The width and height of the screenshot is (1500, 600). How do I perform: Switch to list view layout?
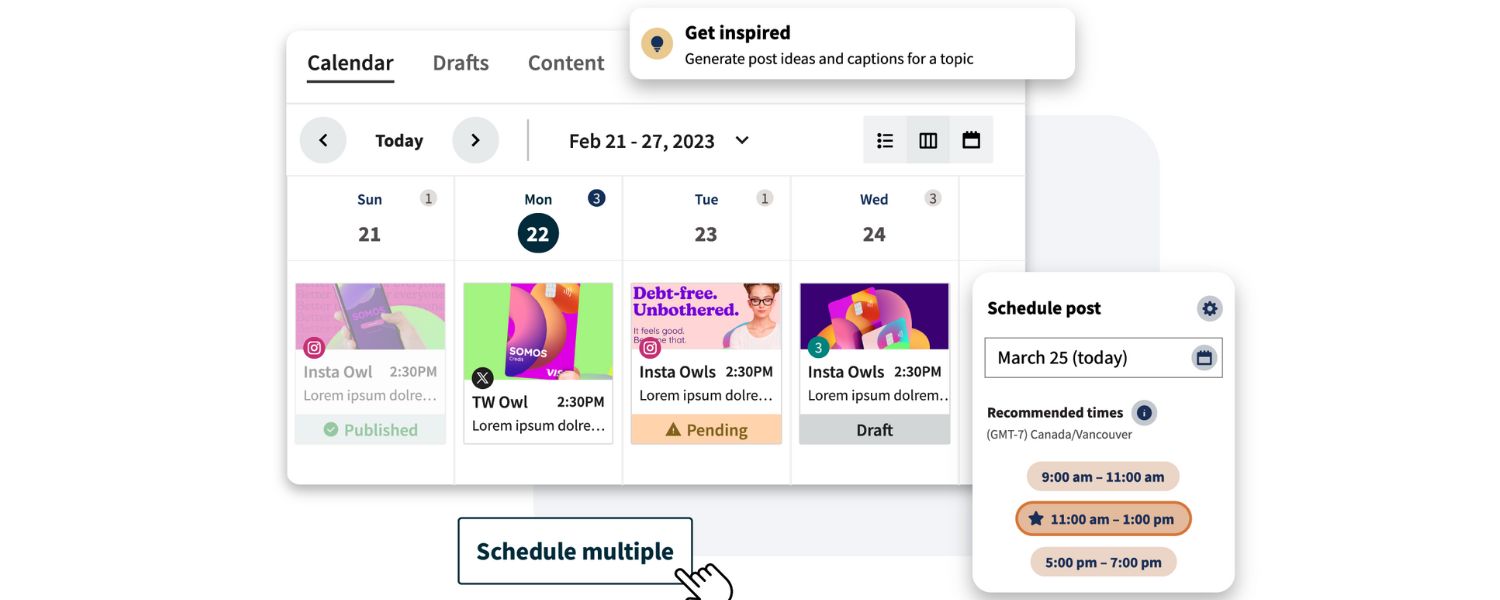click(884, 140)
